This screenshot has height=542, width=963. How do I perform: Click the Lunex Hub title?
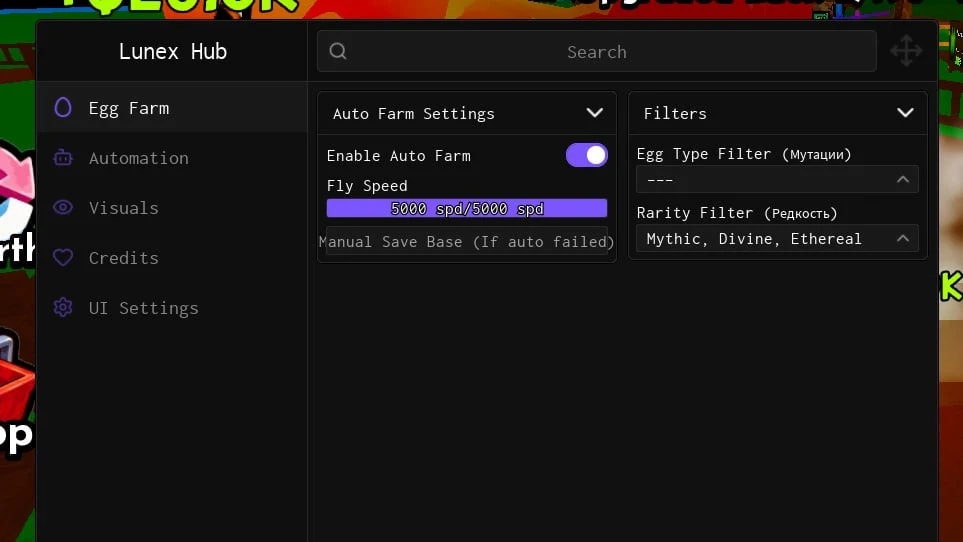click(x=173, y=52)
